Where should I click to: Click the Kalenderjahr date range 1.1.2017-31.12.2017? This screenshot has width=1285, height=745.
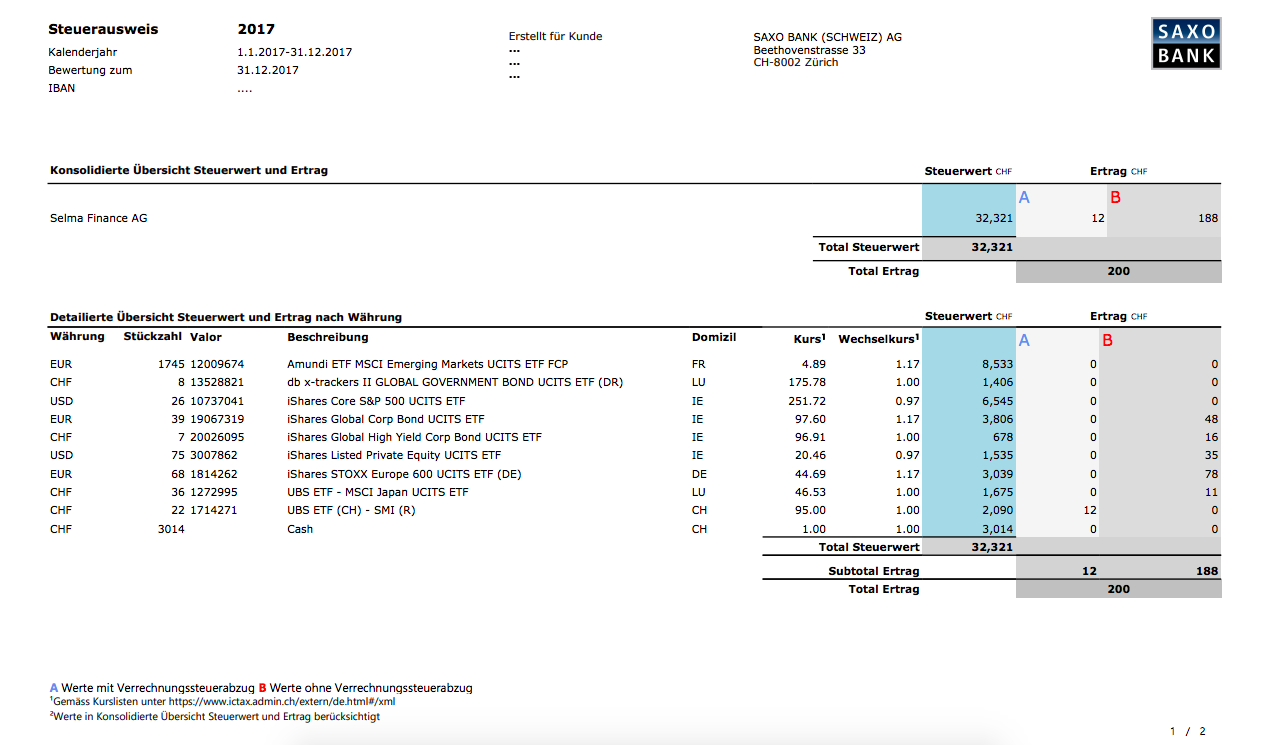(x=295, y=52)
